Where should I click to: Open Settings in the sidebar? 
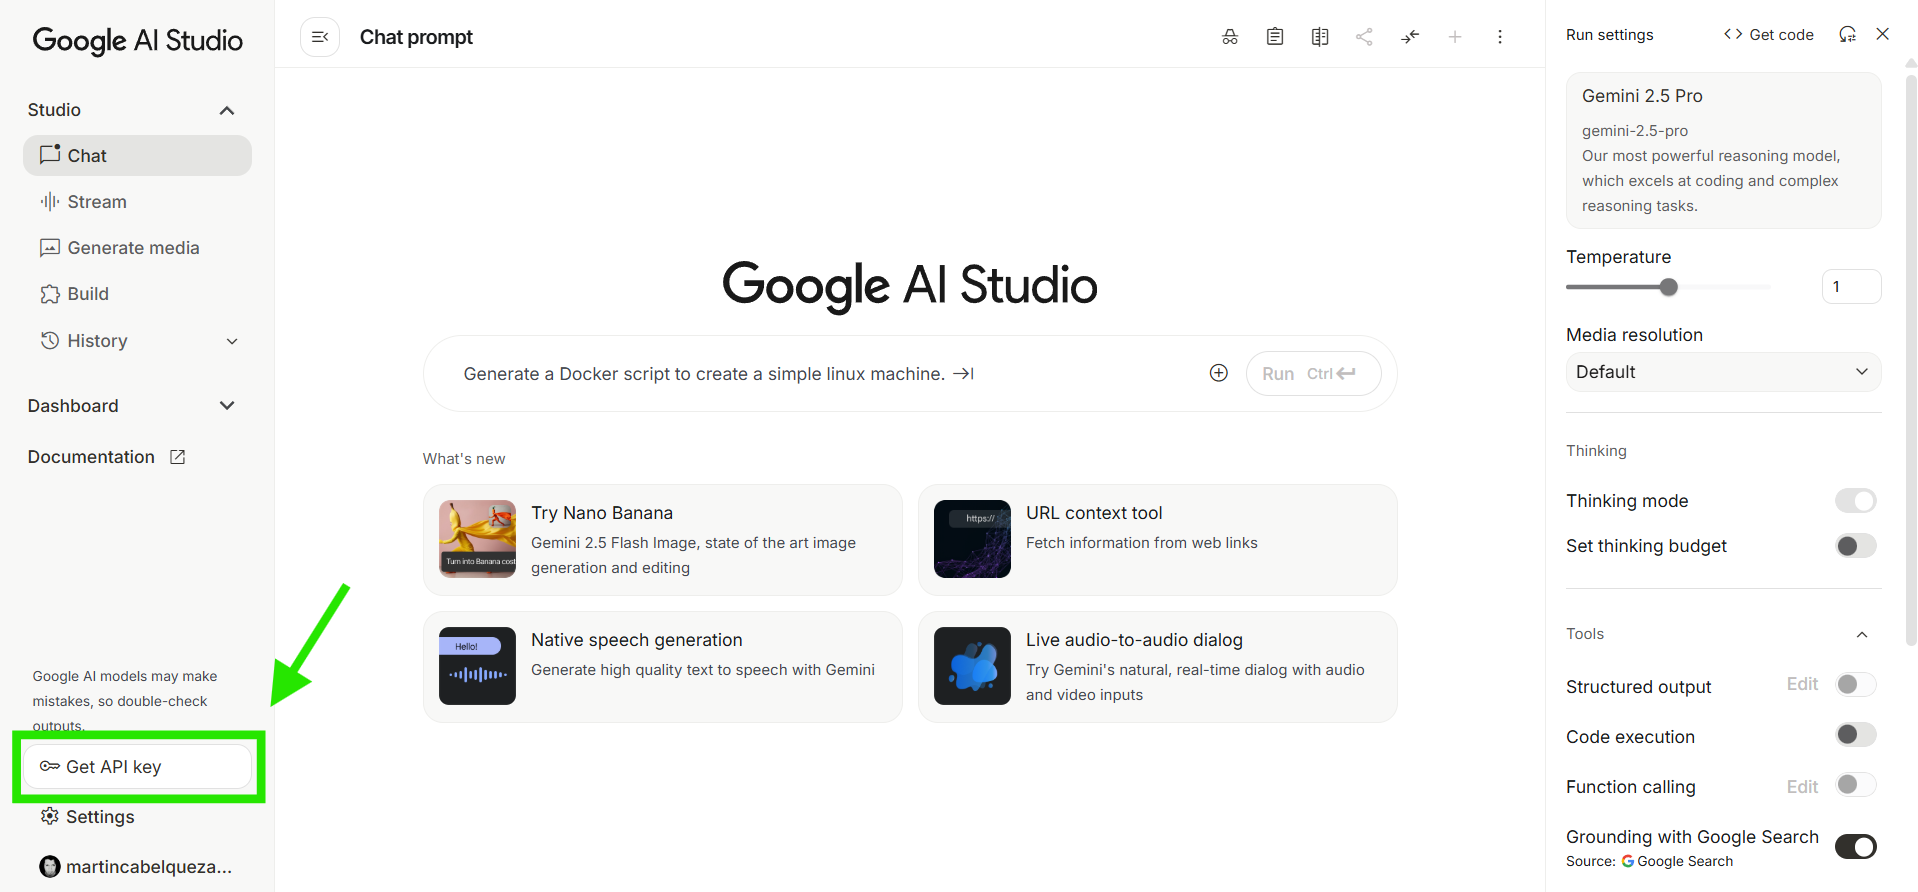click(x=137, y=817)
